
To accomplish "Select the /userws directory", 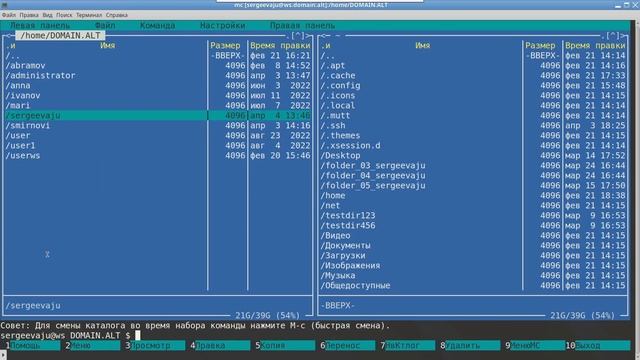I will click(x=23, y=156).
